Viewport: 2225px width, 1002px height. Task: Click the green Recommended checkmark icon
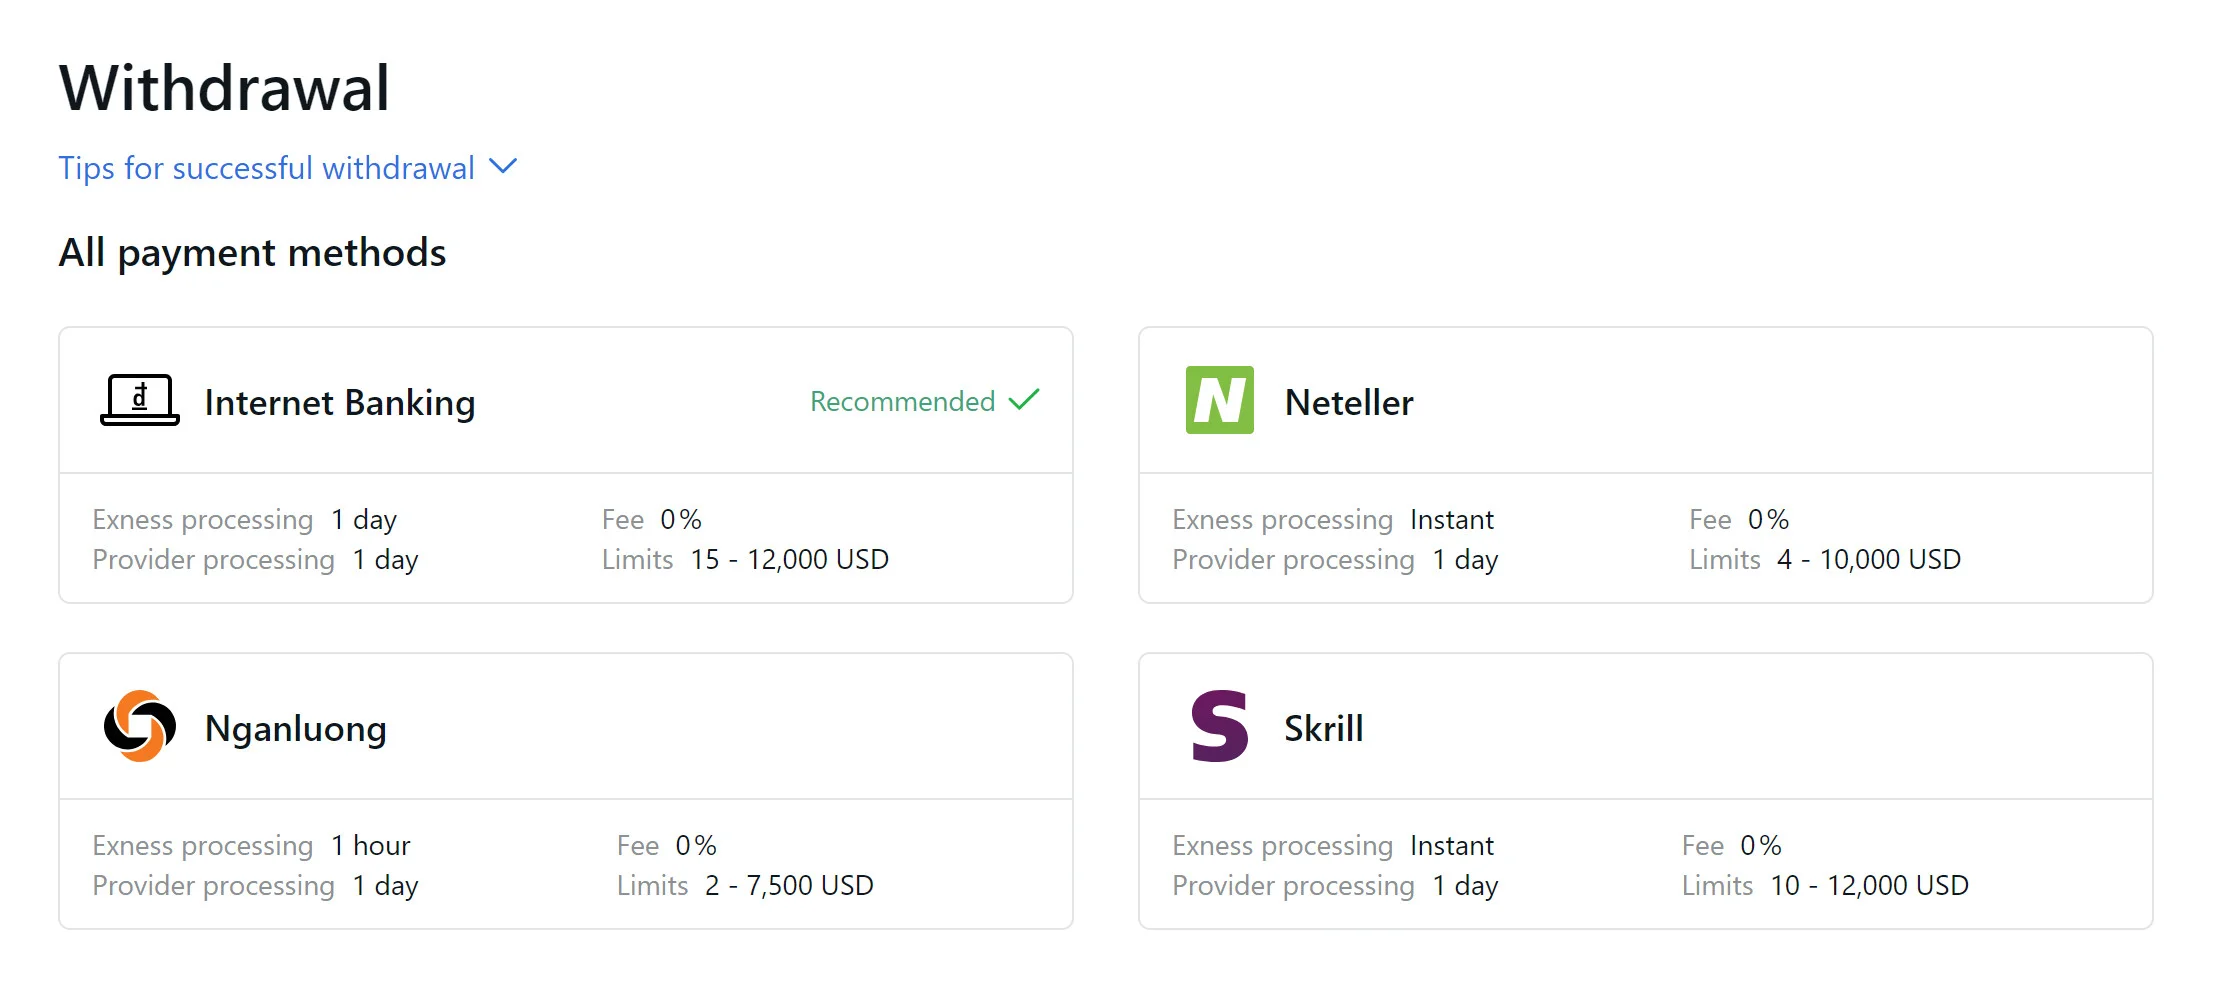1026,400
